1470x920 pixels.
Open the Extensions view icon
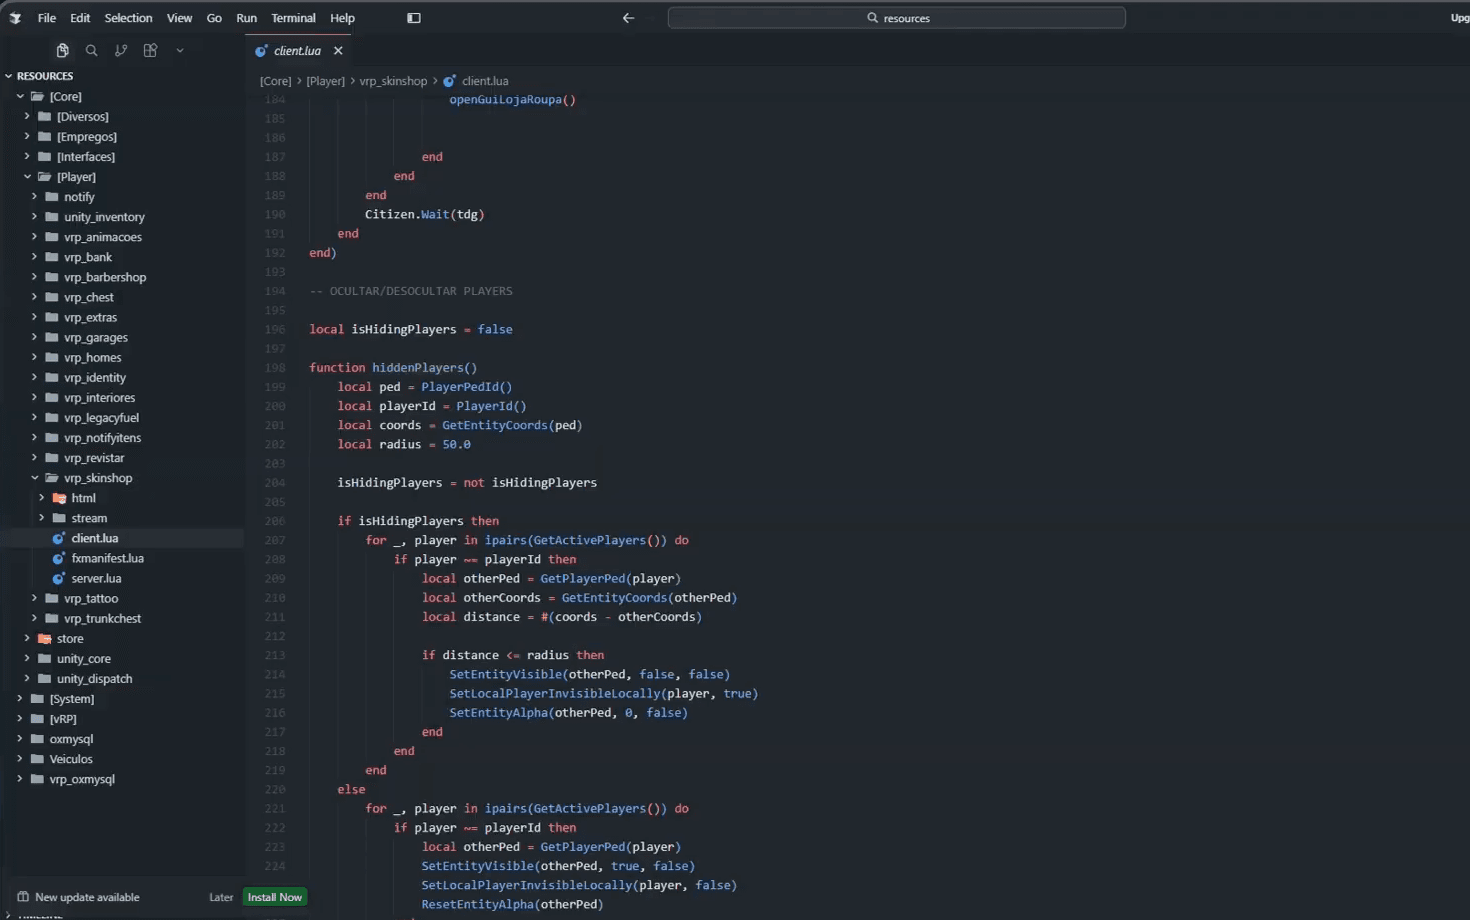[x=150, y=50]
